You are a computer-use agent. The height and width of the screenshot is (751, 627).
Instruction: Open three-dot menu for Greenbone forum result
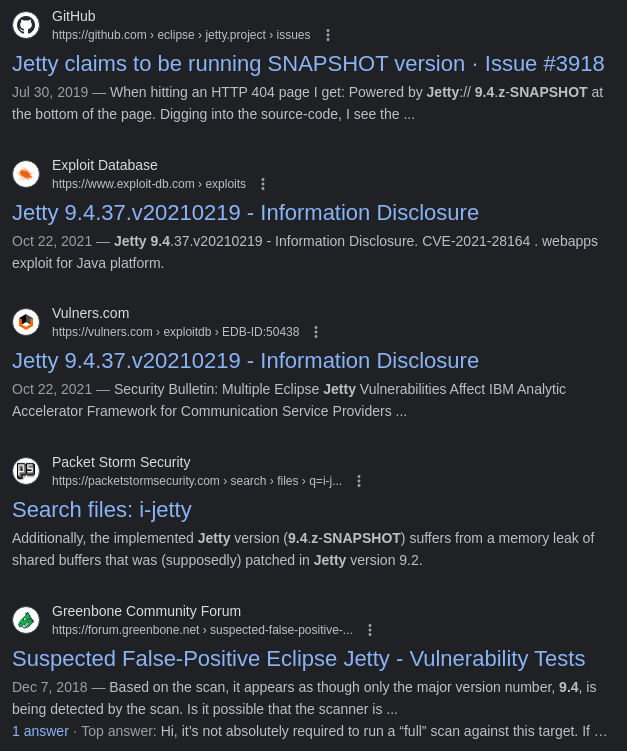point(370,630)
